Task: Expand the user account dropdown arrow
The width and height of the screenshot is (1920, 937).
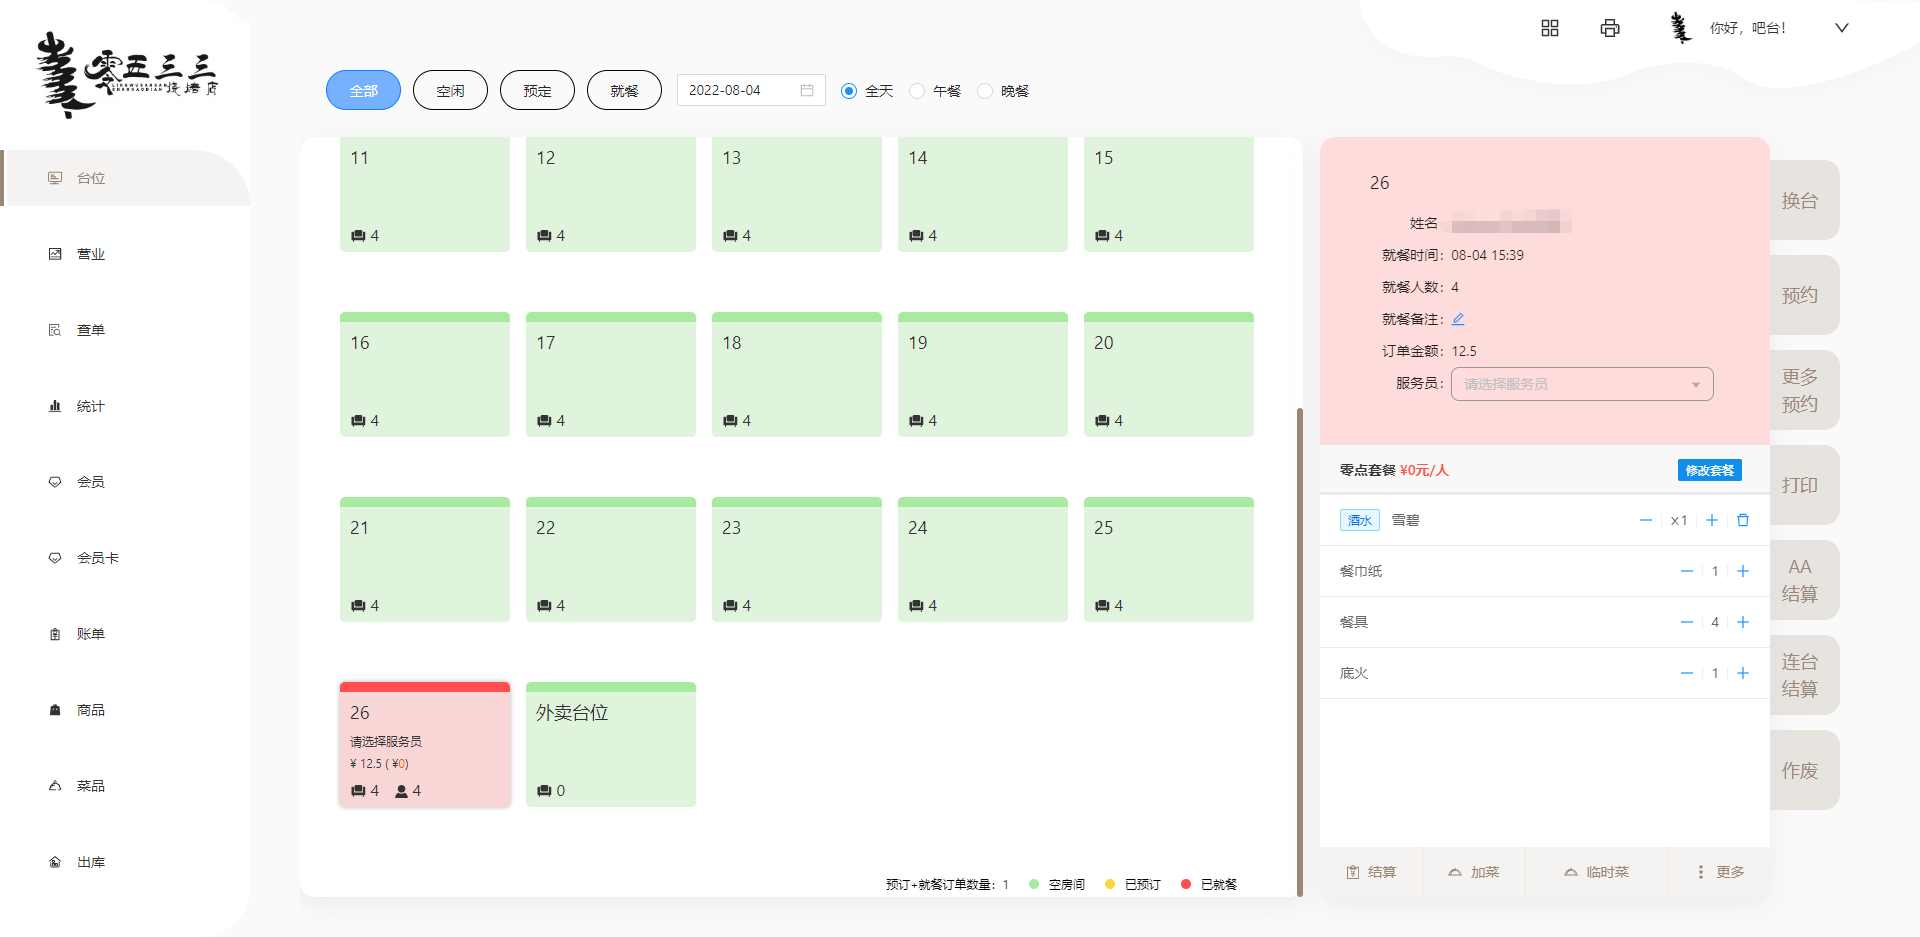Action: point(1842,28)
